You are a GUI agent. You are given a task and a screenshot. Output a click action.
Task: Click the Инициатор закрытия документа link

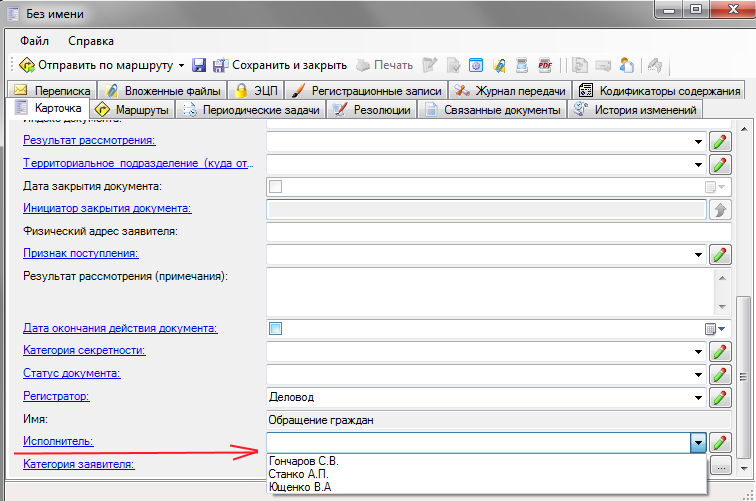(x=106, y=208)
